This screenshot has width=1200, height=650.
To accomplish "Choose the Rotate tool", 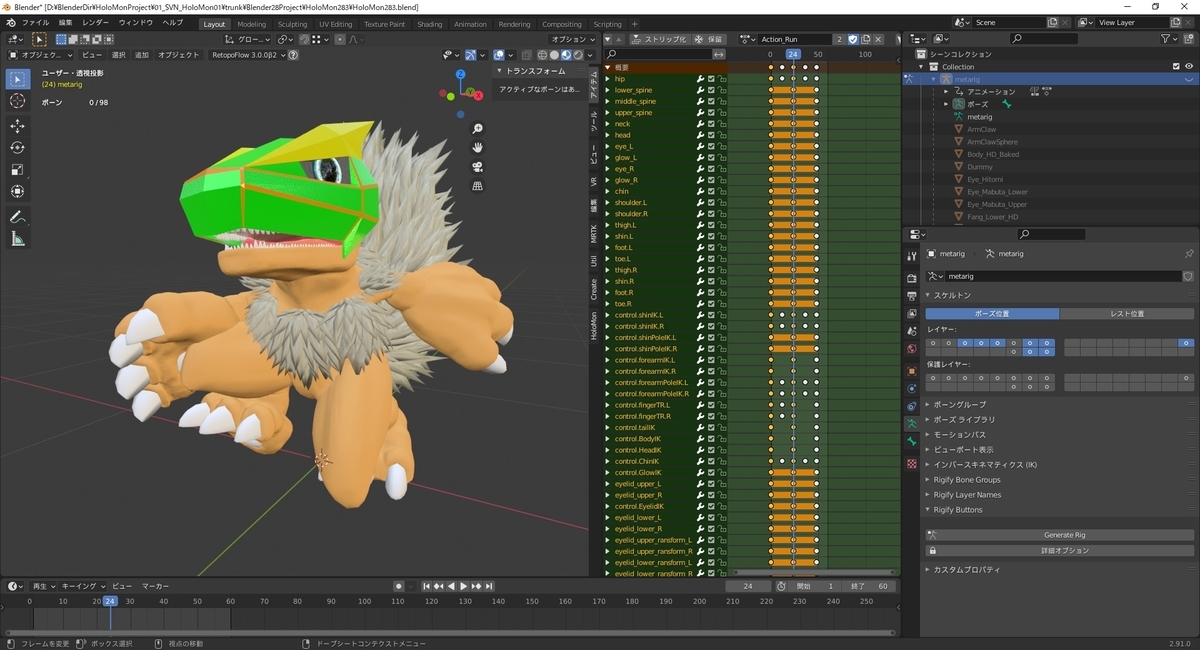I will coord(18,148).
